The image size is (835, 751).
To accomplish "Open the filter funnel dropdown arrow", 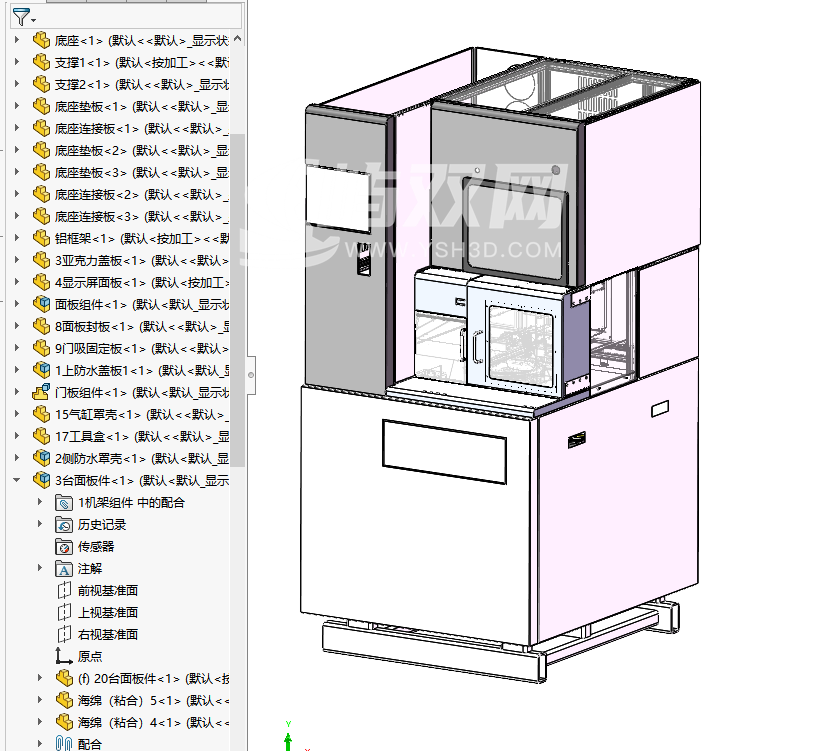I will click(x=34, y=21).
